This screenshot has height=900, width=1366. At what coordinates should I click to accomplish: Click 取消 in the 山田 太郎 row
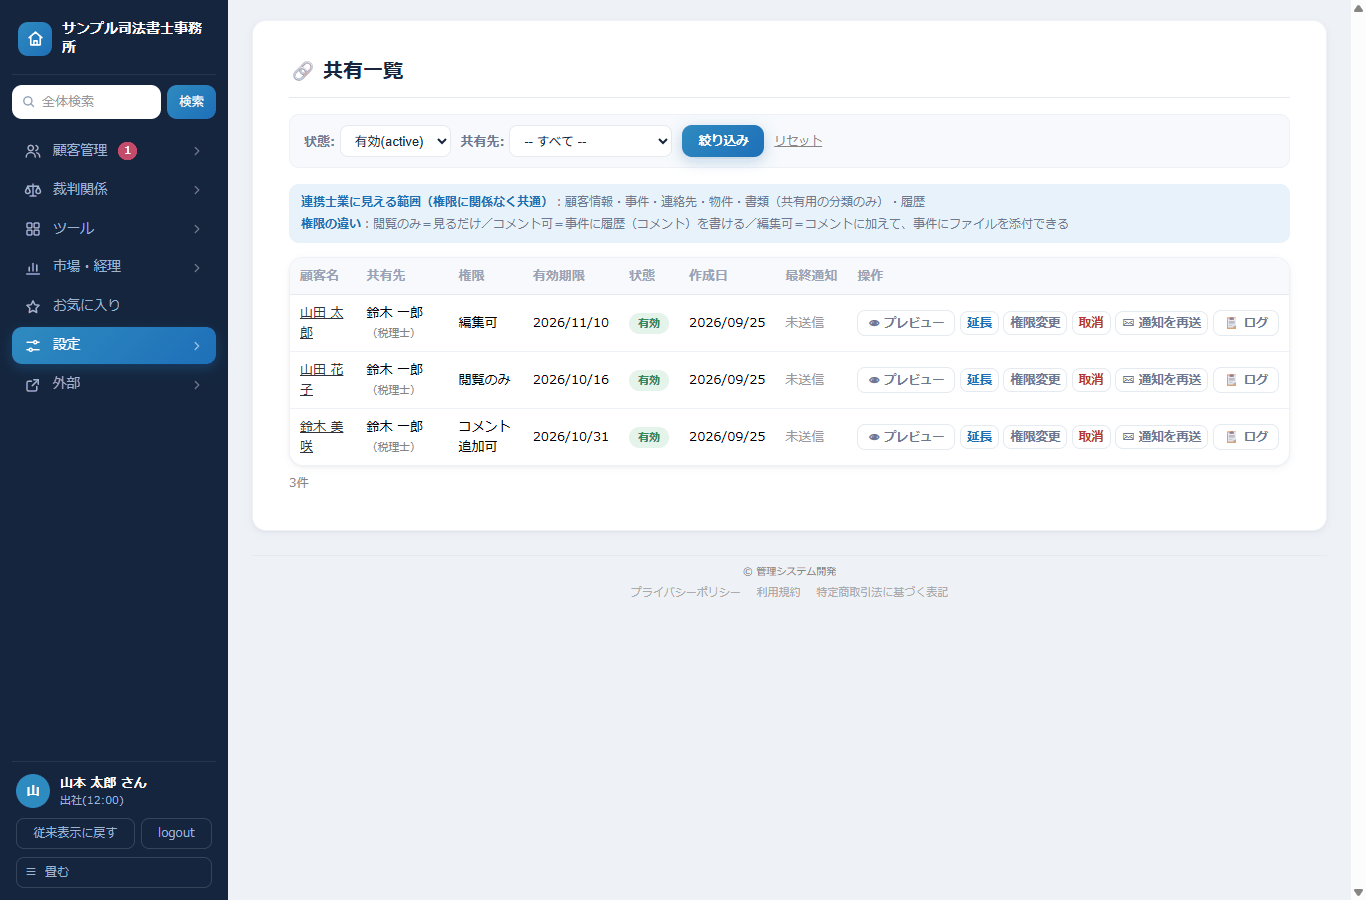[1091, 323]
